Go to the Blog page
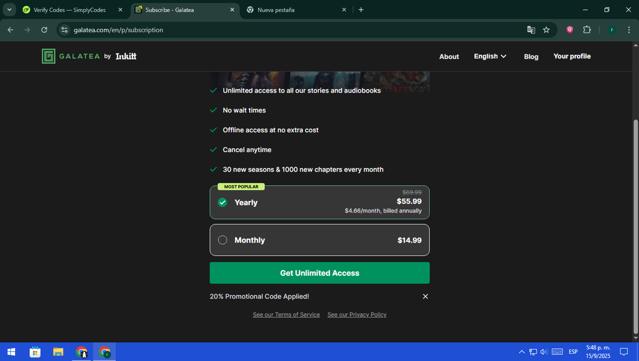The height and width of the screenshot is (361, 639). (531, 57)
